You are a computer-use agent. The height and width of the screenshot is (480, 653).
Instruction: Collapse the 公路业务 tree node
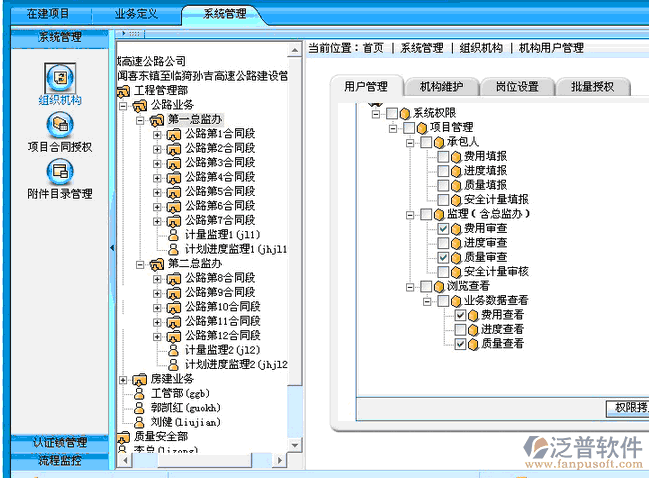pos(123,106)
